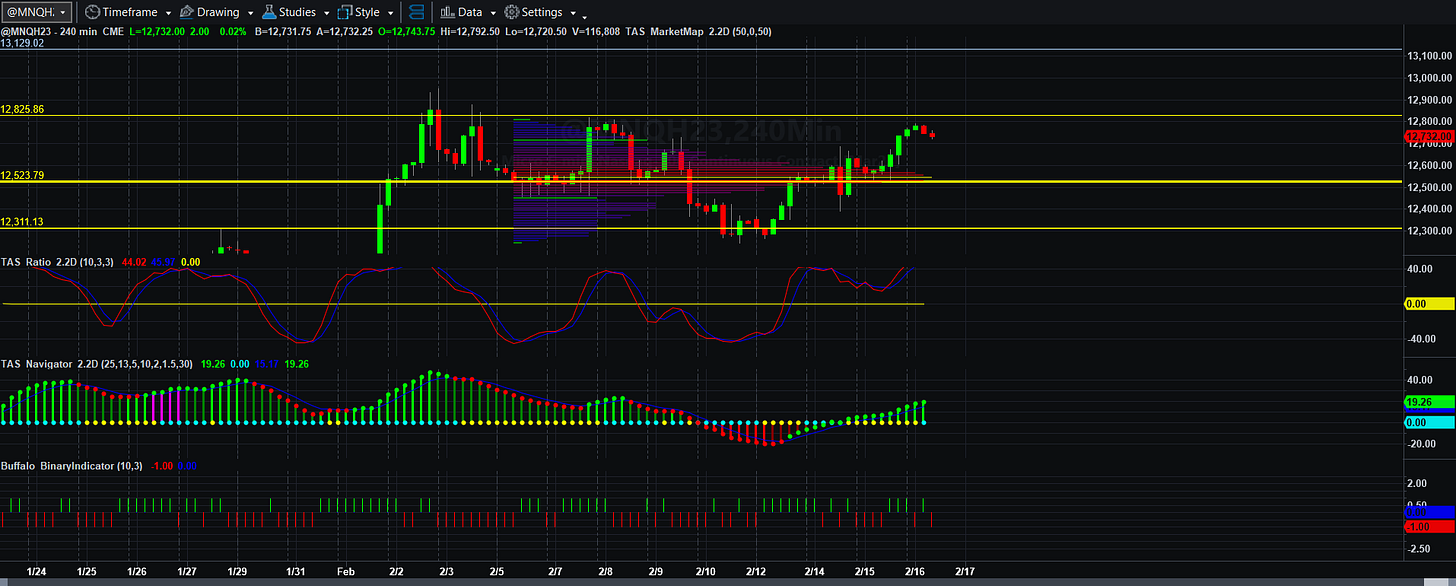Click the Settings gear icon
Screen dimensions: 1456x586
click(x=511, y=12)
